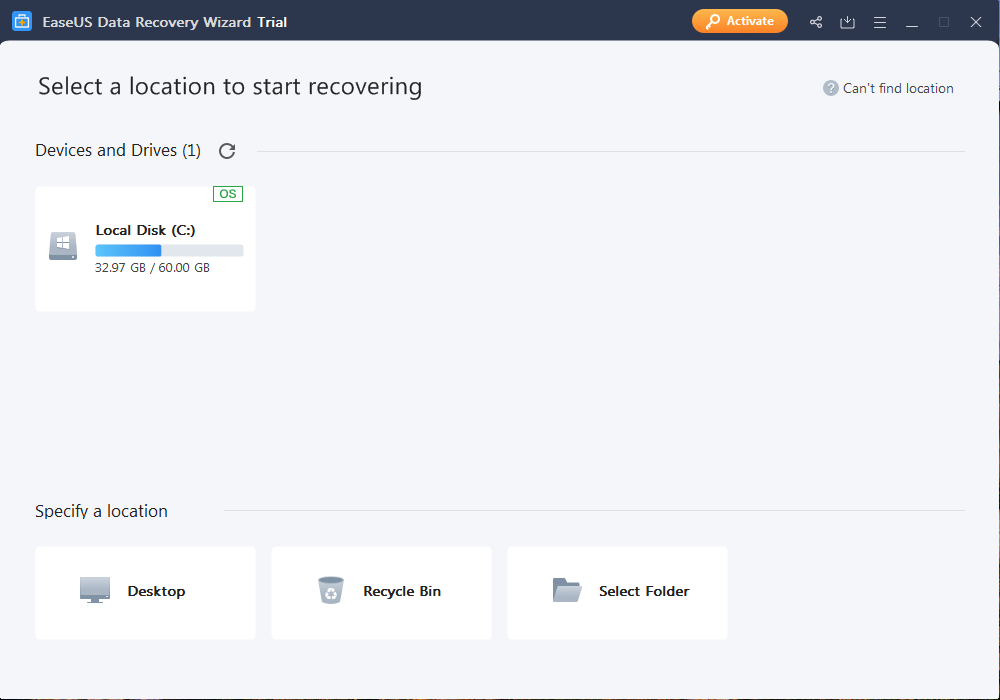Click the capacity bar of Local Disk (C:)
This screenshot has width=1000, height=700.
tap(168, 249)
